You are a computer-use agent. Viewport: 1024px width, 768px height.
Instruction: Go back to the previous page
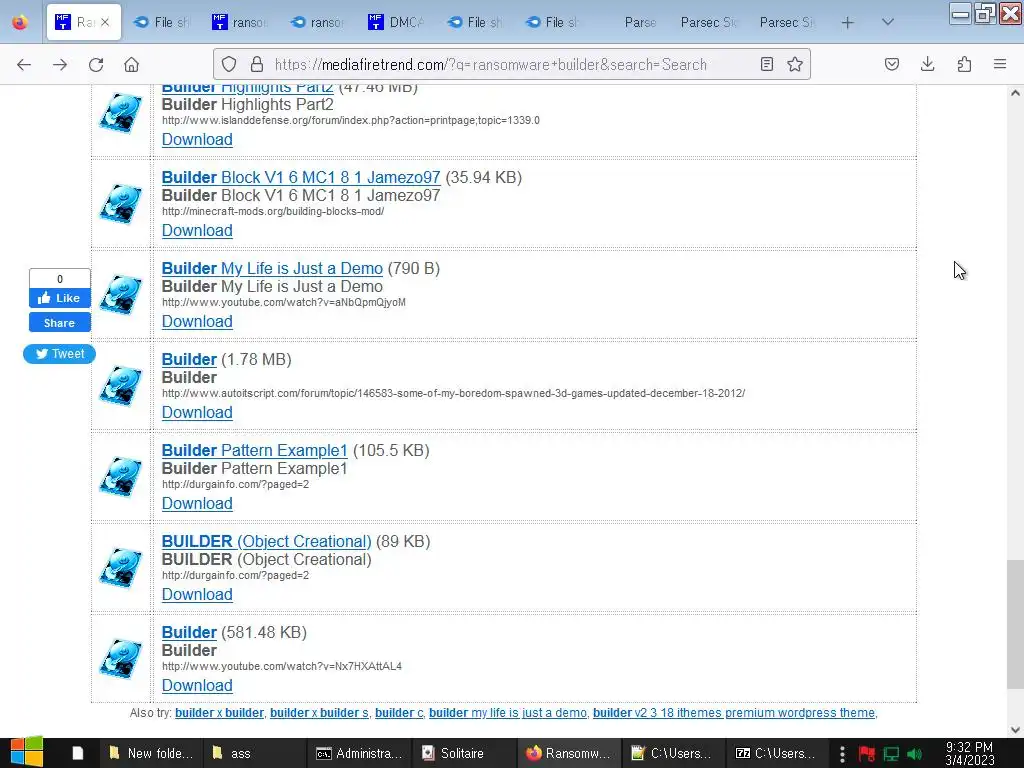pyautogui.click(x=24, y=64)
